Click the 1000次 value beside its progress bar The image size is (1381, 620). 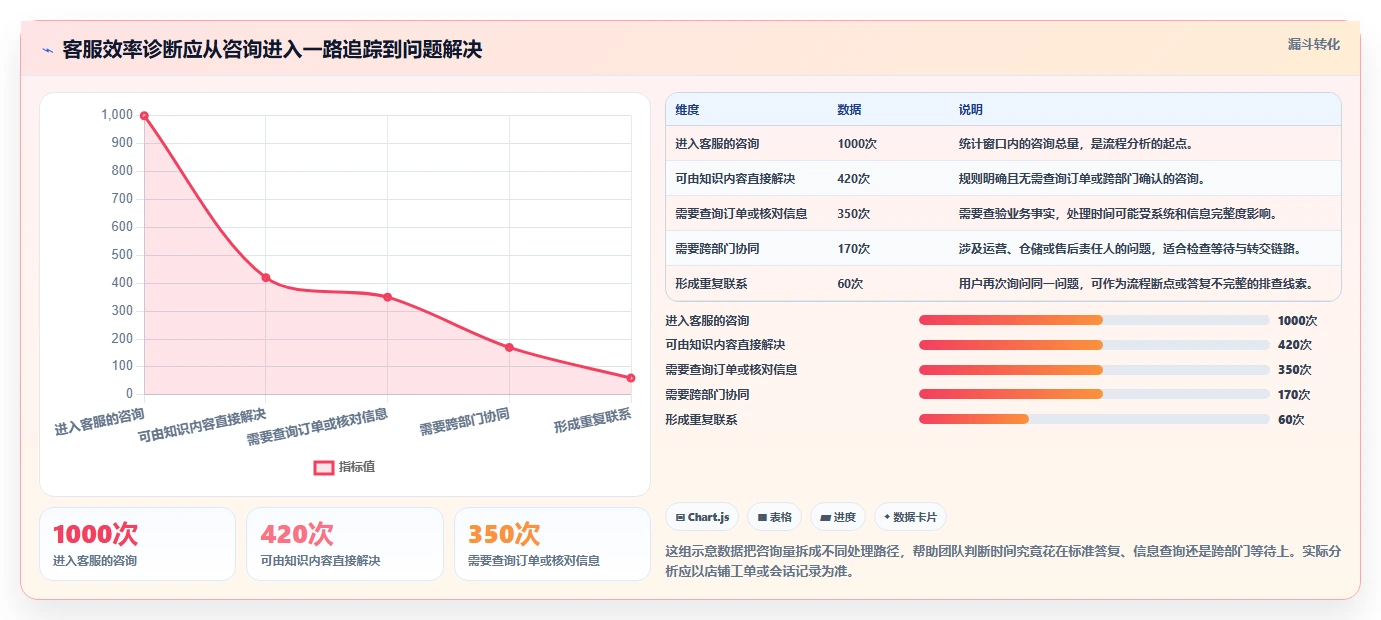pos(1297,321)
